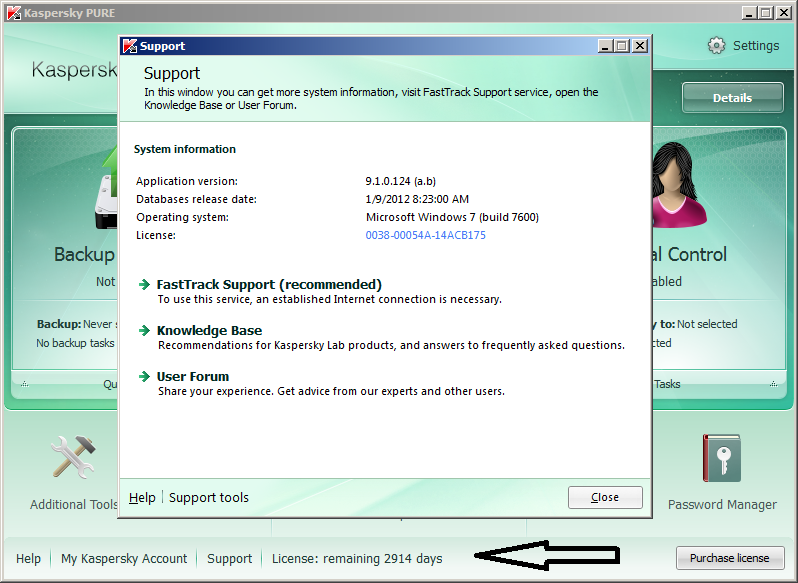
Task: Open FastTrack Support (recommended) link
Action: pyautogui.click(x=269, y=284)
